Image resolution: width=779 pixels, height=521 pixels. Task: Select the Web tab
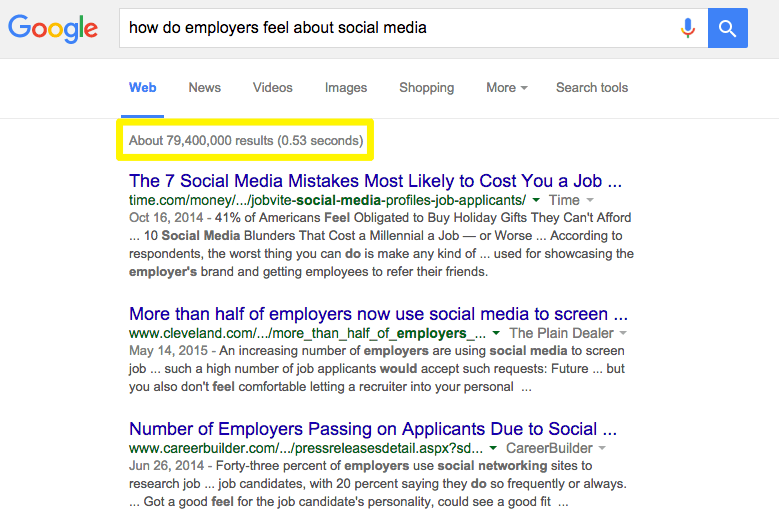[x=143, y=87]
